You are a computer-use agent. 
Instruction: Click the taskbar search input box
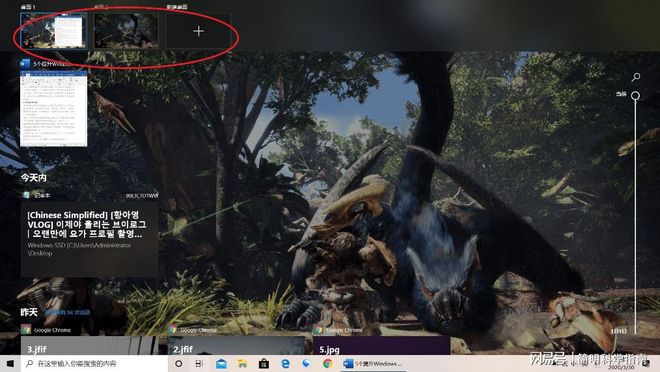tap(94, 363)
